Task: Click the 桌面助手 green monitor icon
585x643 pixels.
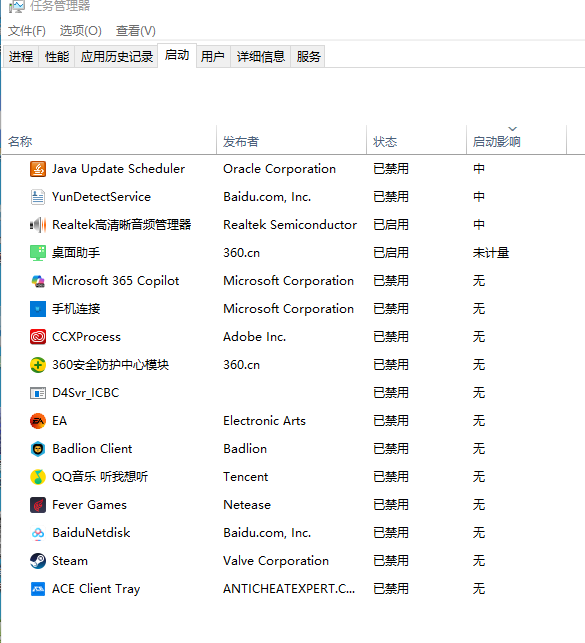Action: tap(38, 253)
